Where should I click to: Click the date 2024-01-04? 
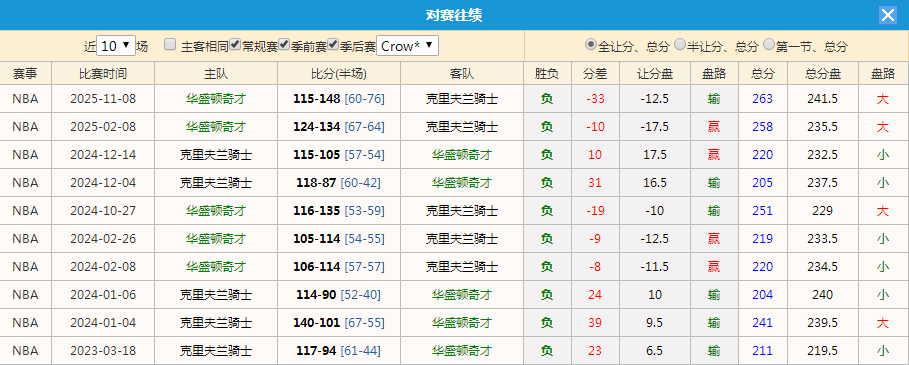(x=103, y=323)
